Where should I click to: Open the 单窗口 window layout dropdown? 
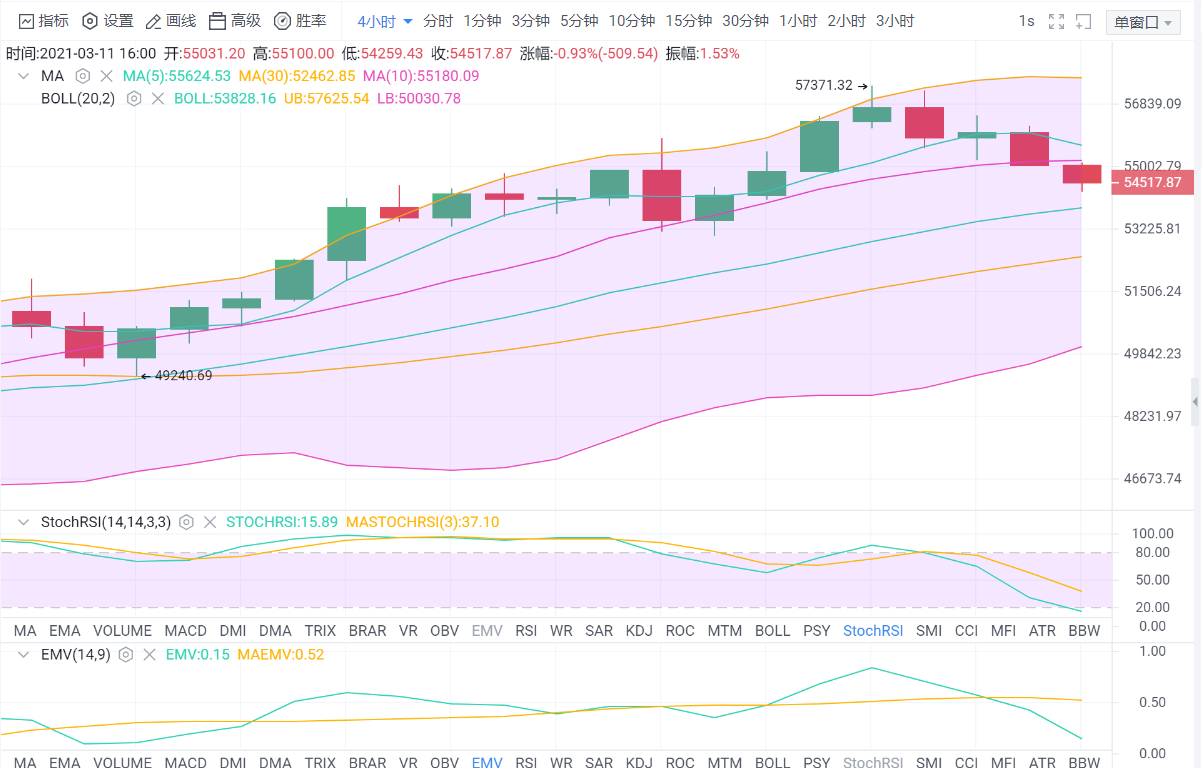[1143, 22]
